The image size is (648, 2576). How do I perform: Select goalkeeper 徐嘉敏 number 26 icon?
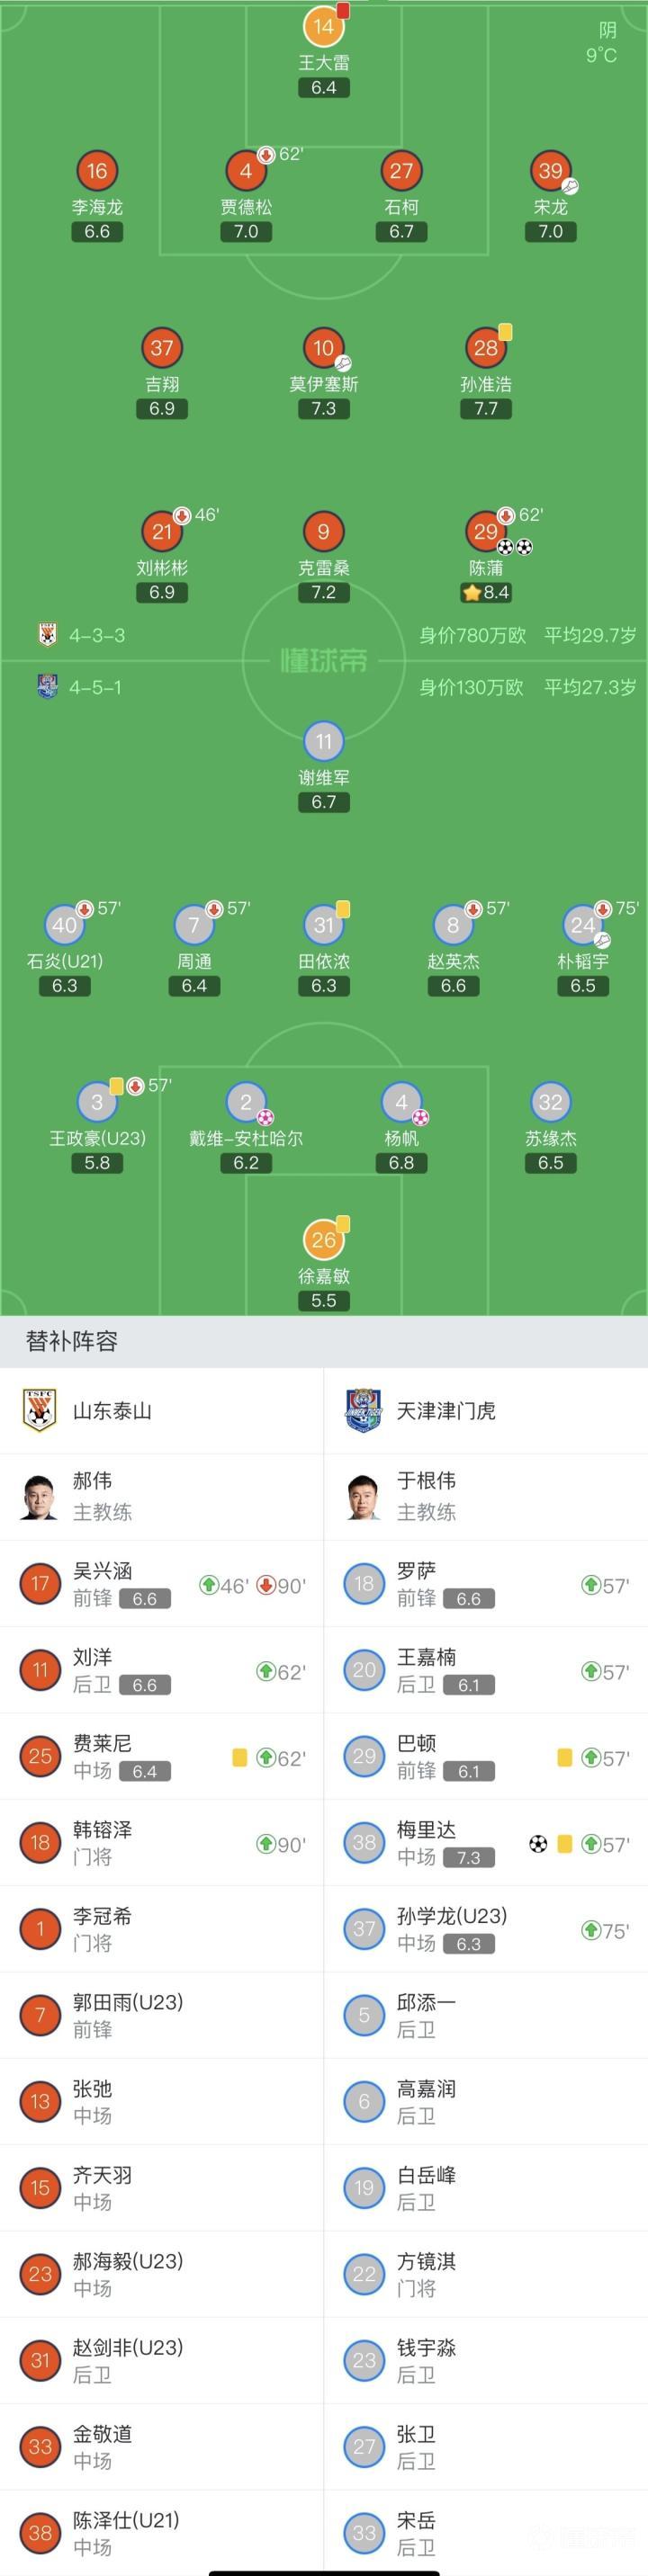click(323, 1240)
